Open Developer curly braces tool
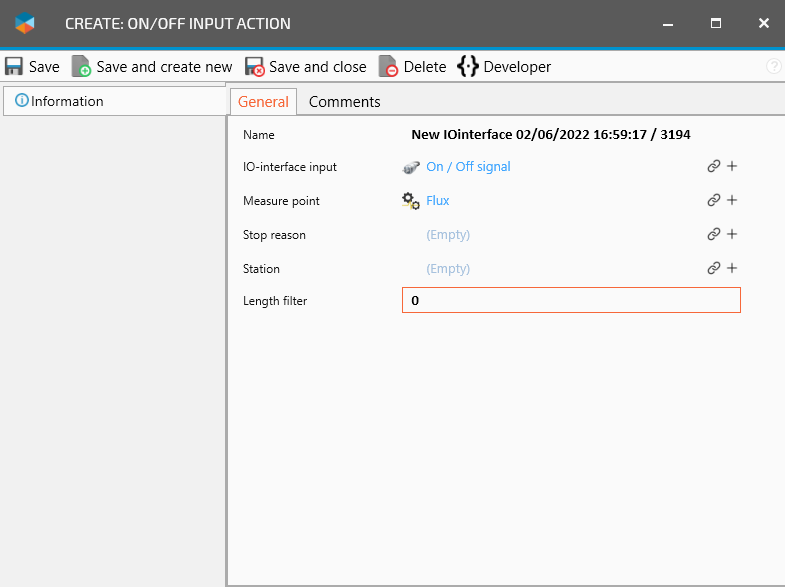The image size is (785, 587). pyautogui.click(x=468, y=67)
